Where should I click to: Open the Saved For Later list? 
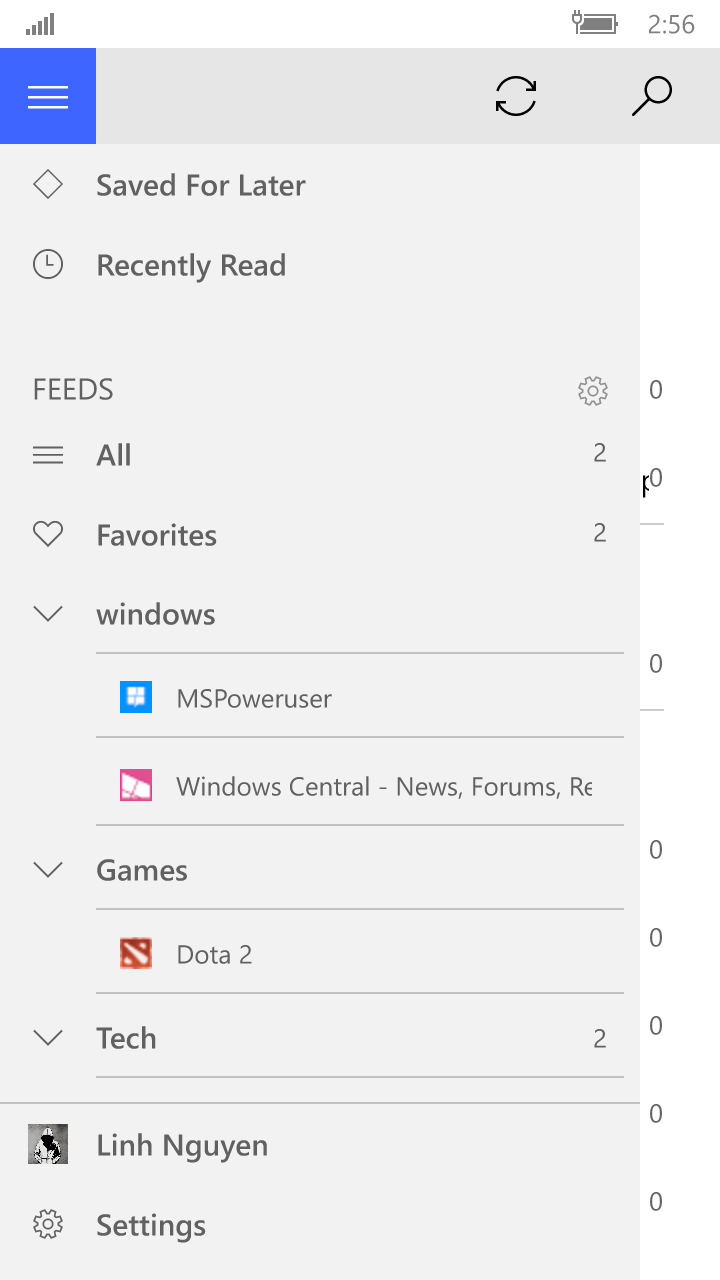click(x=201, y=185)
